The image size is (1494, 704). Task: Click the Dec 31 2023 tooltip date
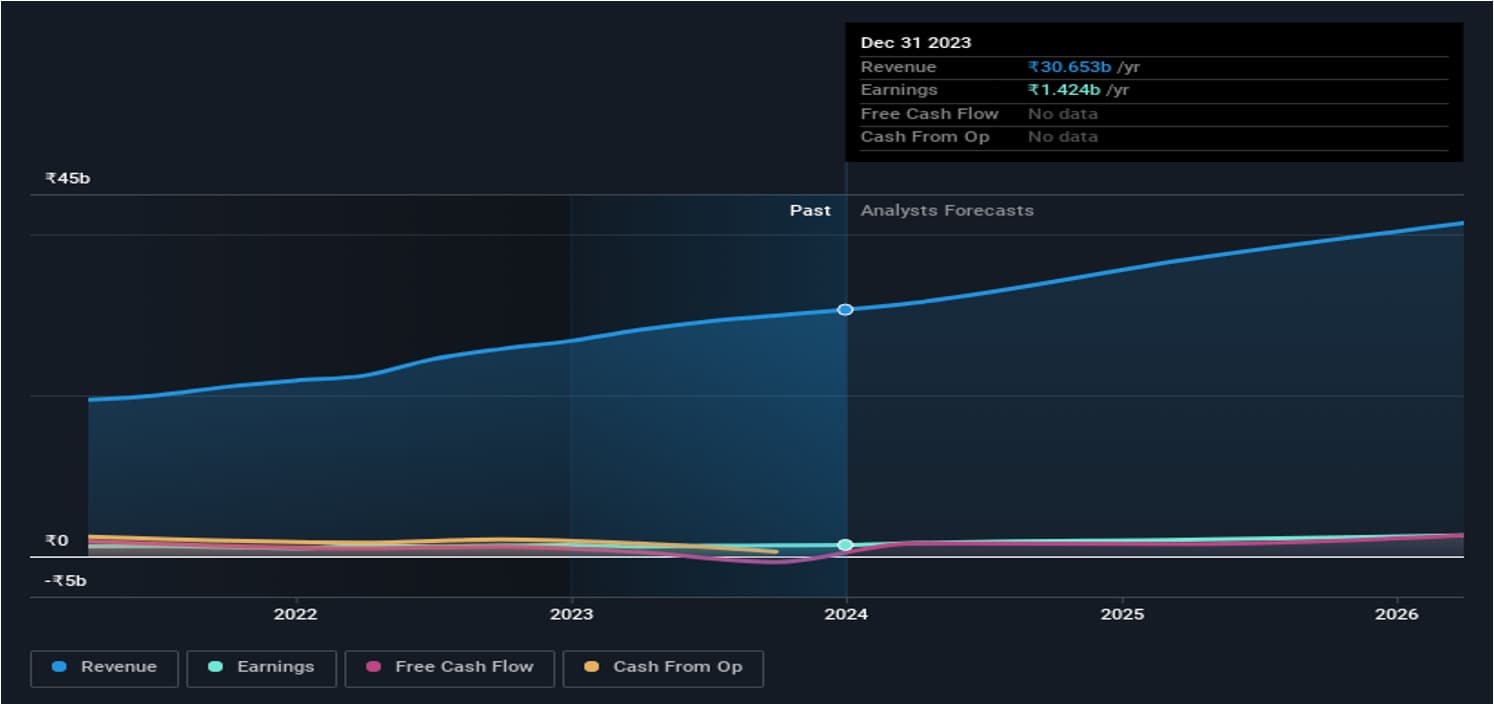915,43
